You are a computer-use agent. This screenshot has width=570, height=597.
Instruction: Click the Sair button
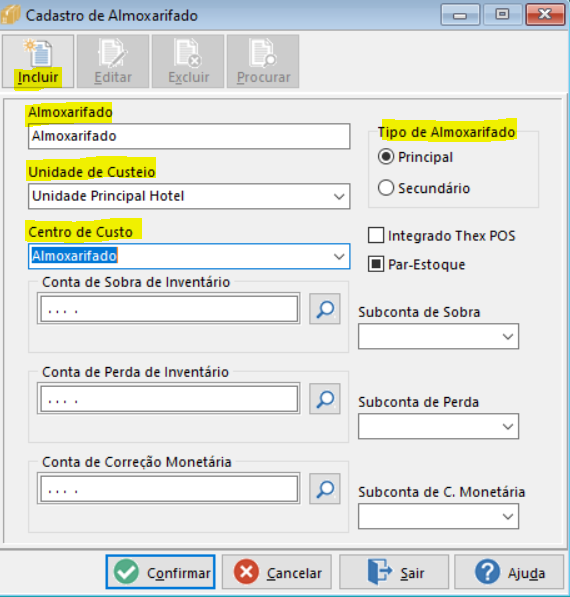click(394, 572)
